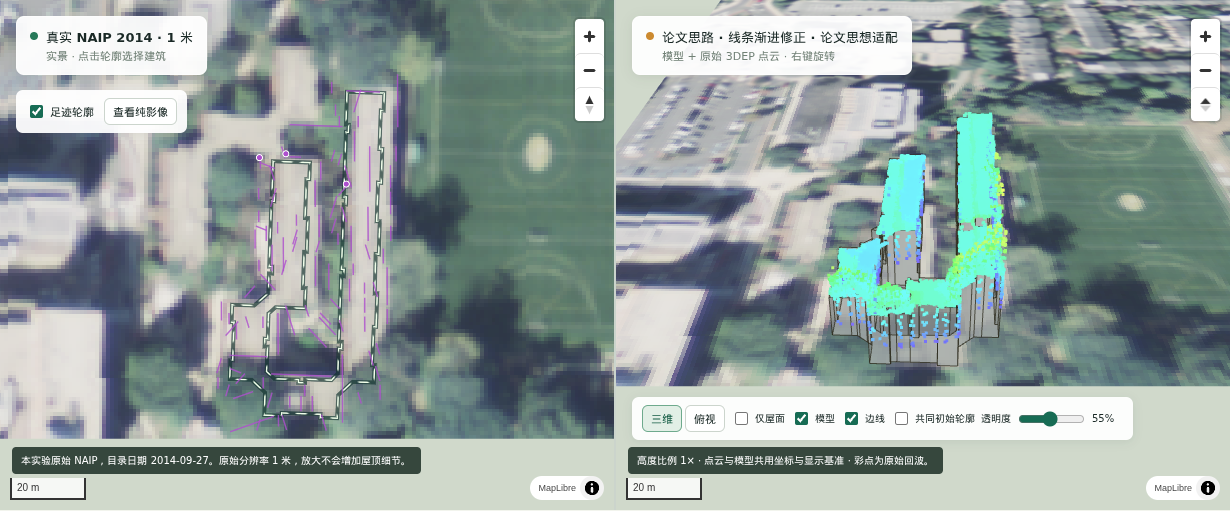Zoom out on the left NAIP map
The height and width of the screenshot is (511, 1230).
(x=589, y=70)
